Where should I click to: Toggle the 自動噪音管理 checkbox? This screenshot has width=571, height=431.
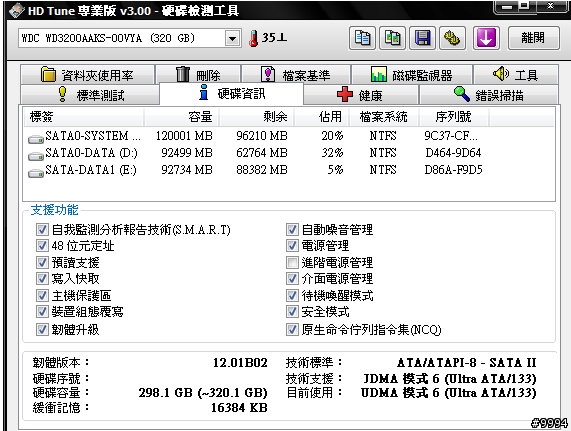tap(292, 230)
